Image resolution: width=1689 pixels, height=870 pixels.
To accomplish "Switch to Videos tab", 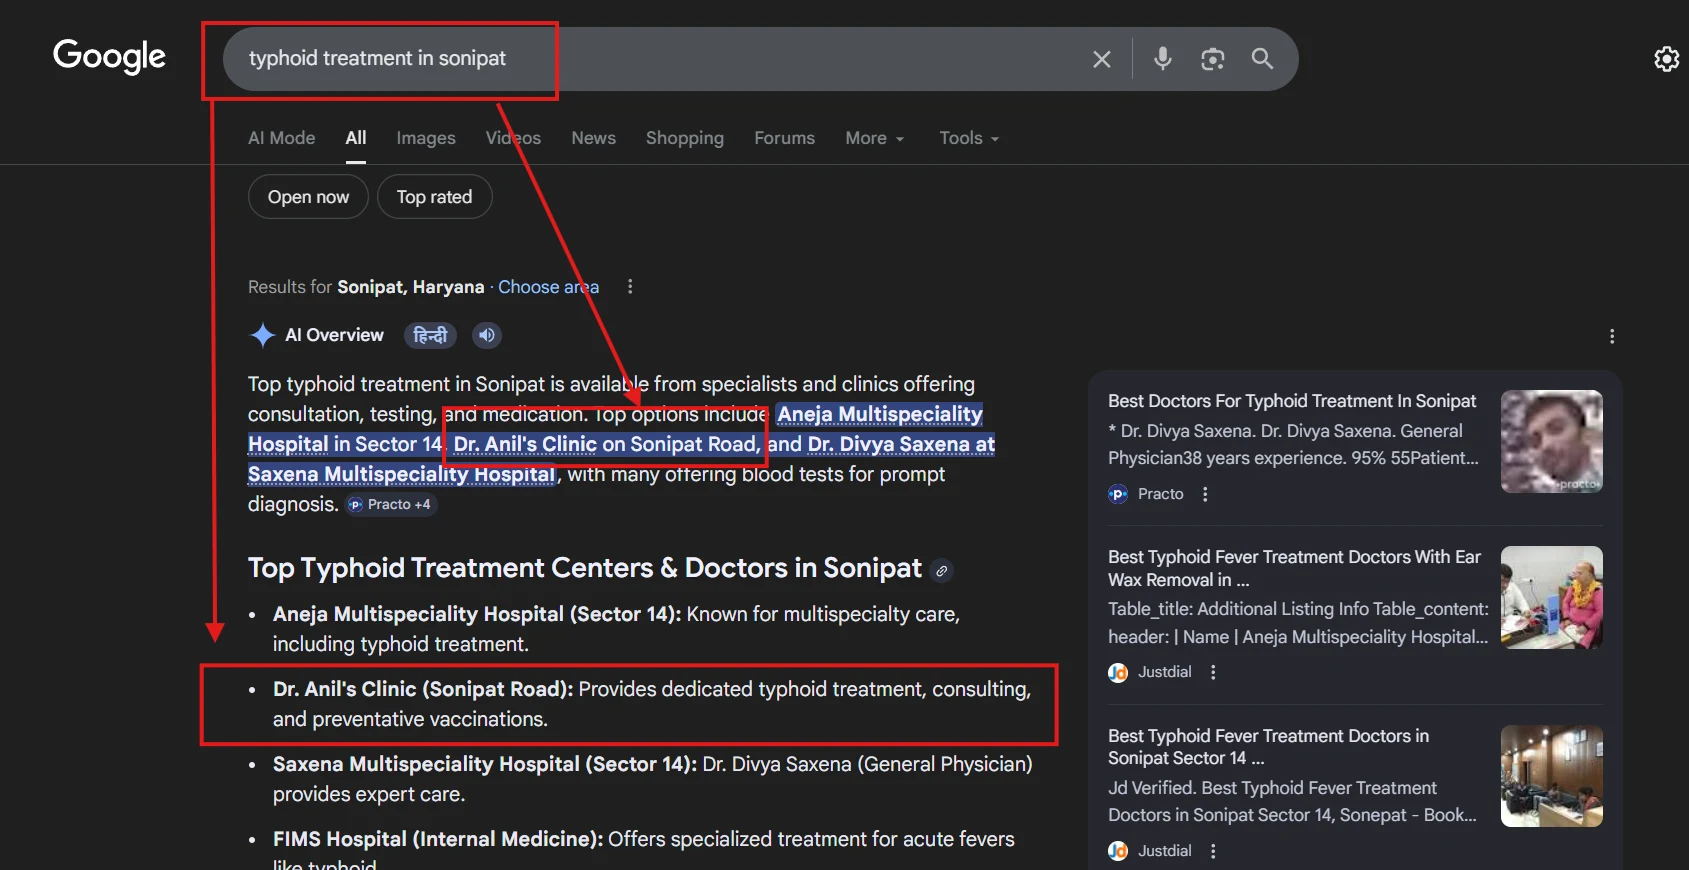I will 513,138.
